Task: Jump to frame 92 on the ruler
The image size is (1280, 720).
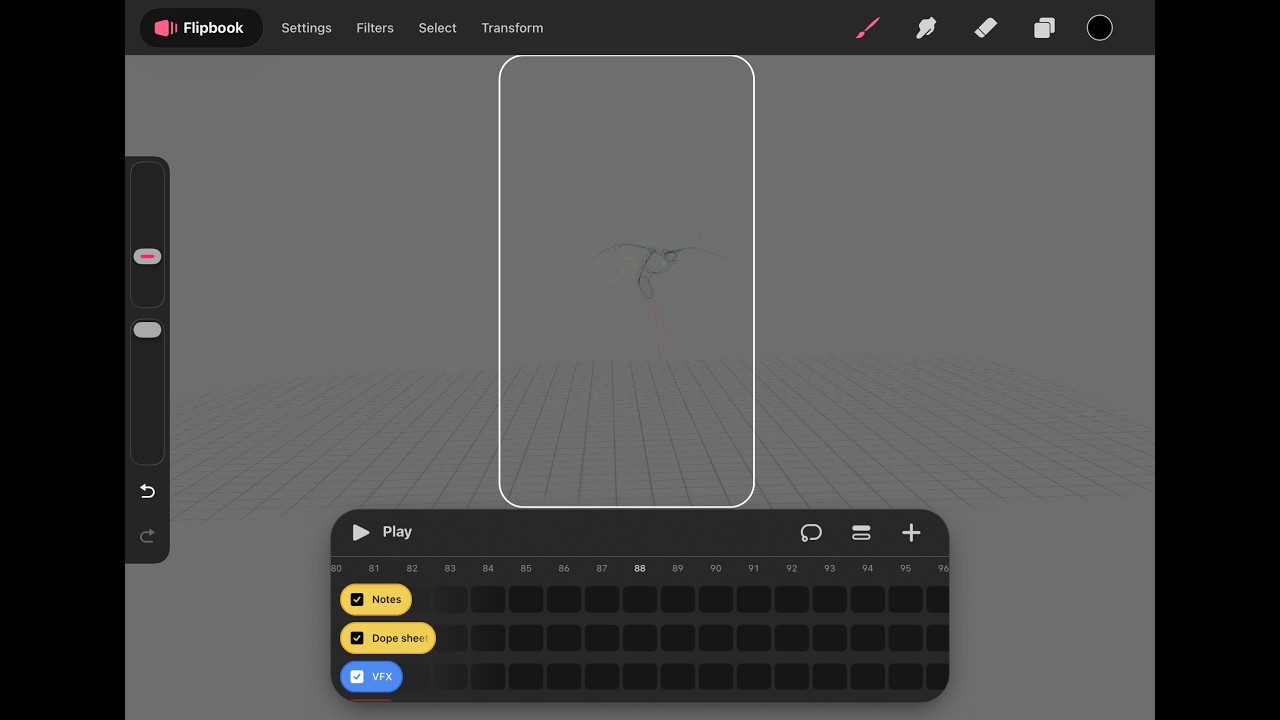Action: click(x=792, y=568)
